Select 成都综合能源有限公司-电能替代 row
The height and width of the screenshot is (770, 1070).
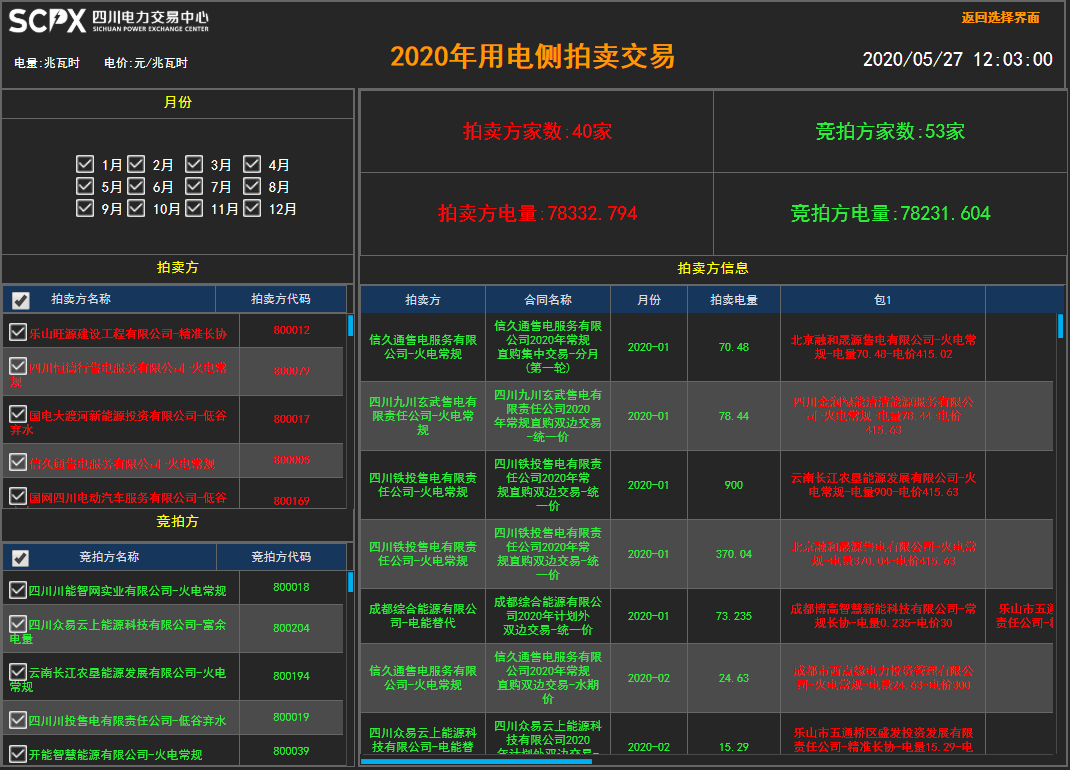coord(707,616)
